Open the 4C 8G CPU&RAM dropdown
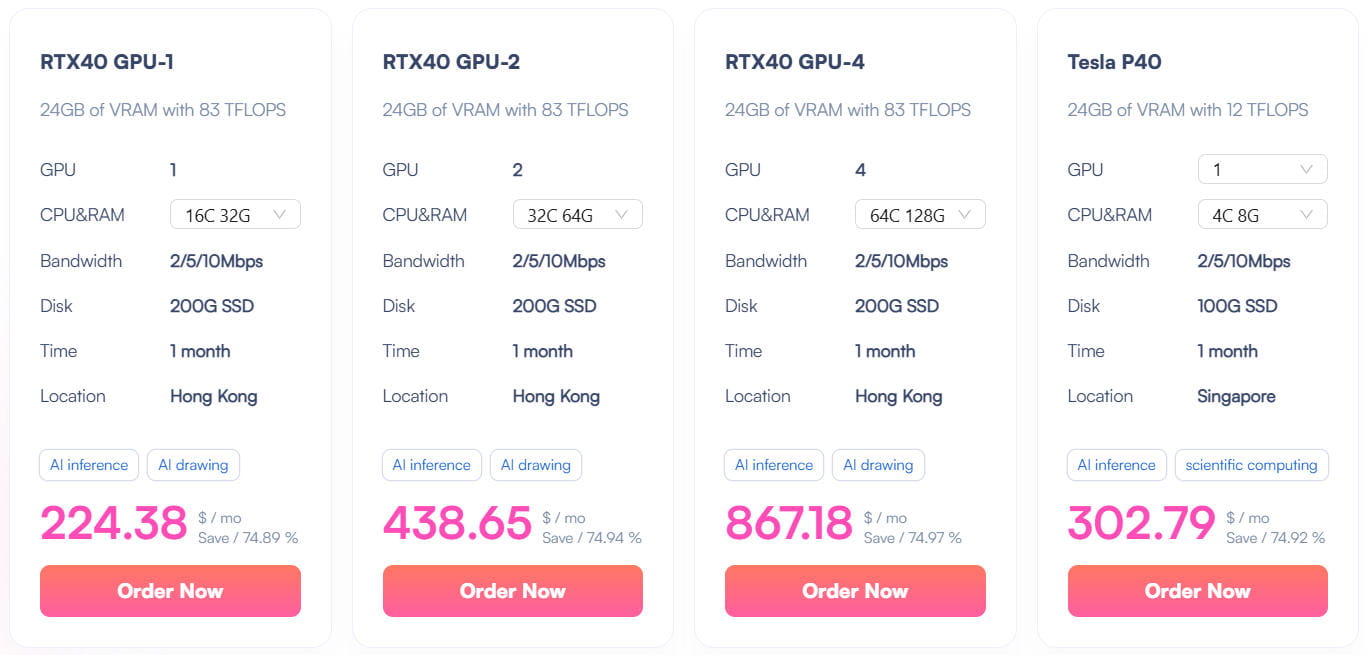 click(x=1262, y=214)
